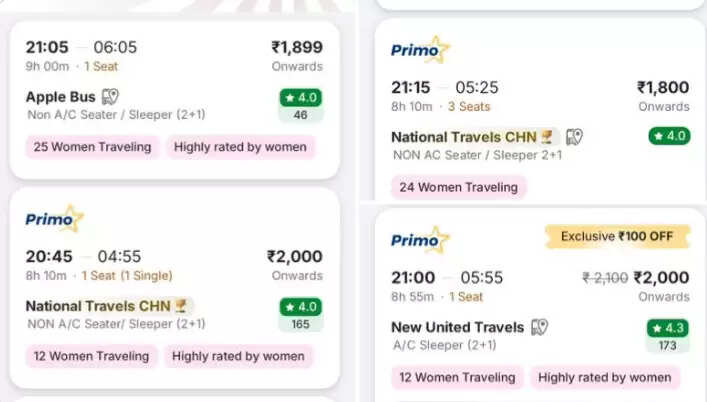Image resolution: width=707 pixels, height=402 pixels.
Task: Select the ₹1,800 fare for the 21:15 bus
Action: (x=663, y=87)
